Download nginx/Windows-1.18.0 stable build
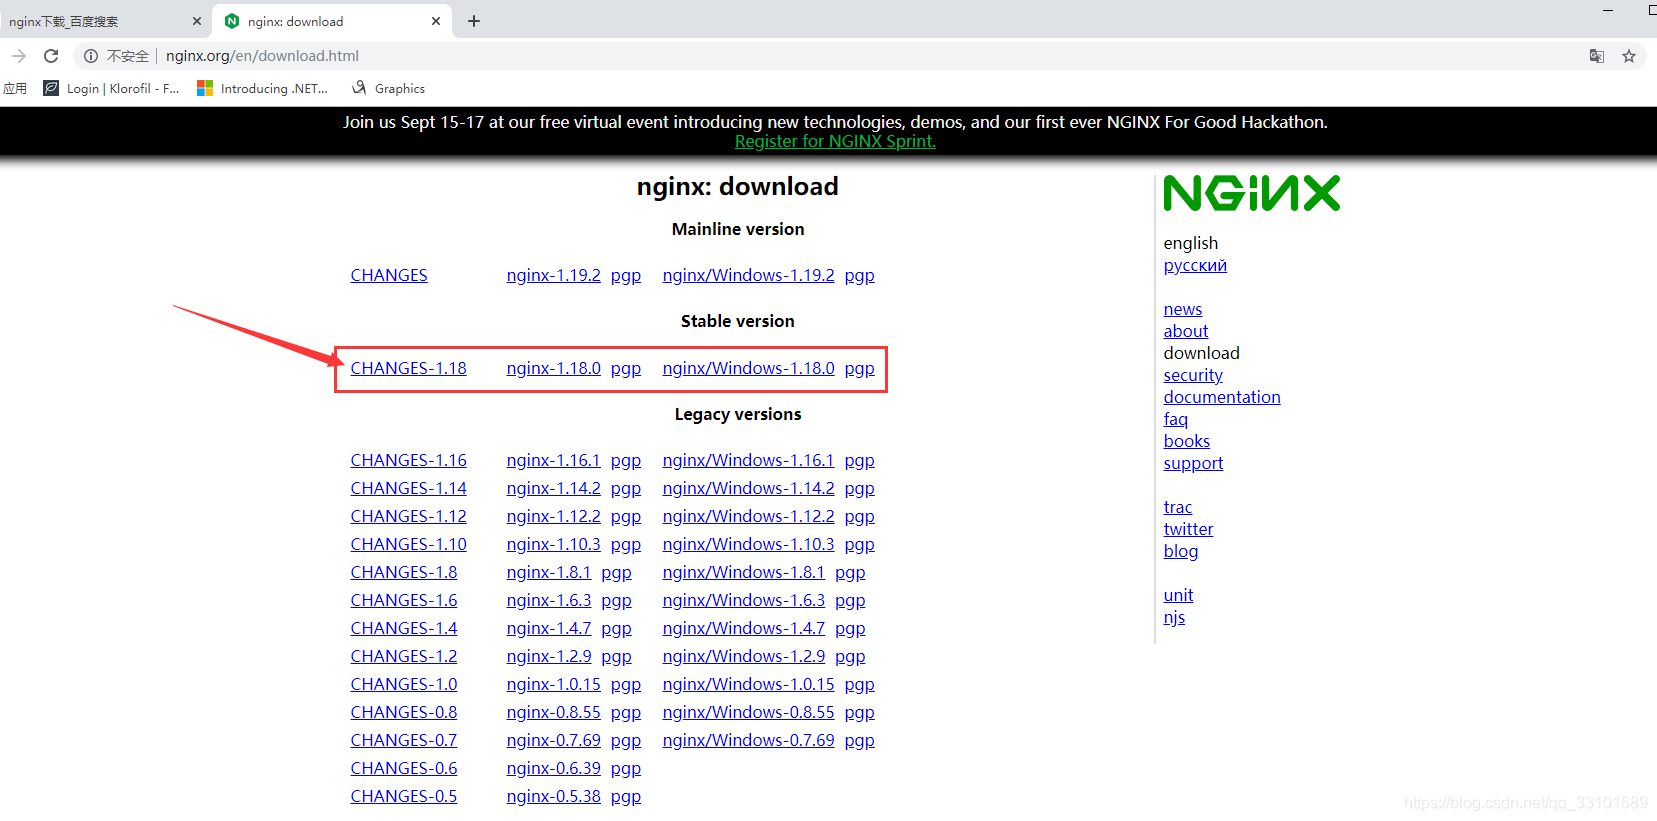 pyautogui.click(x=748, y=368)
